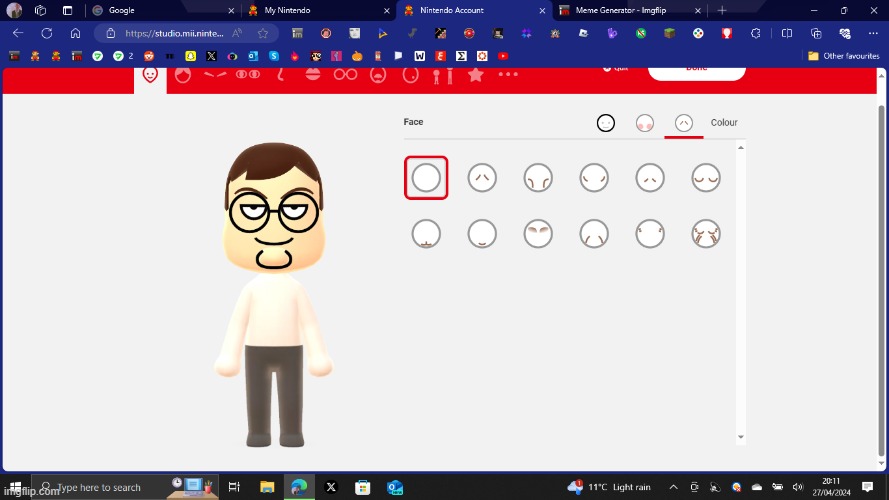Open the Nose category icon
The width and height of the screenshot is (889, 500).
[281, 75]
